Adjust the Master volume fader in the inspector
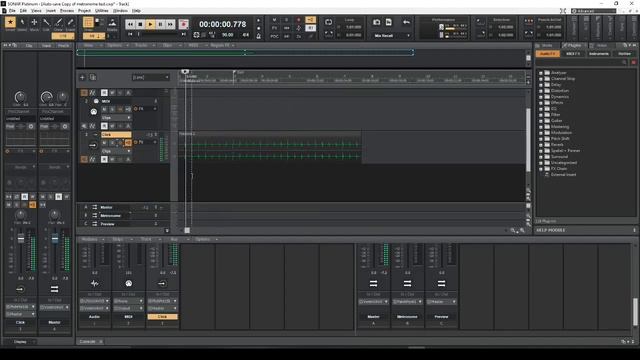The height and width of the screenshot is (360, 640). click(x=55, y=239)
